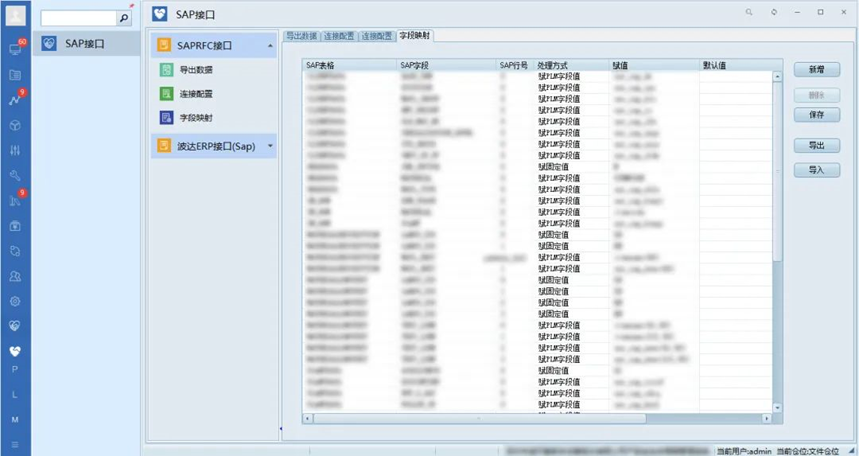Switch to the first 连接配置 tab
Image resolution: width=859 pixels, height=456 pixels.
[340, 36]
